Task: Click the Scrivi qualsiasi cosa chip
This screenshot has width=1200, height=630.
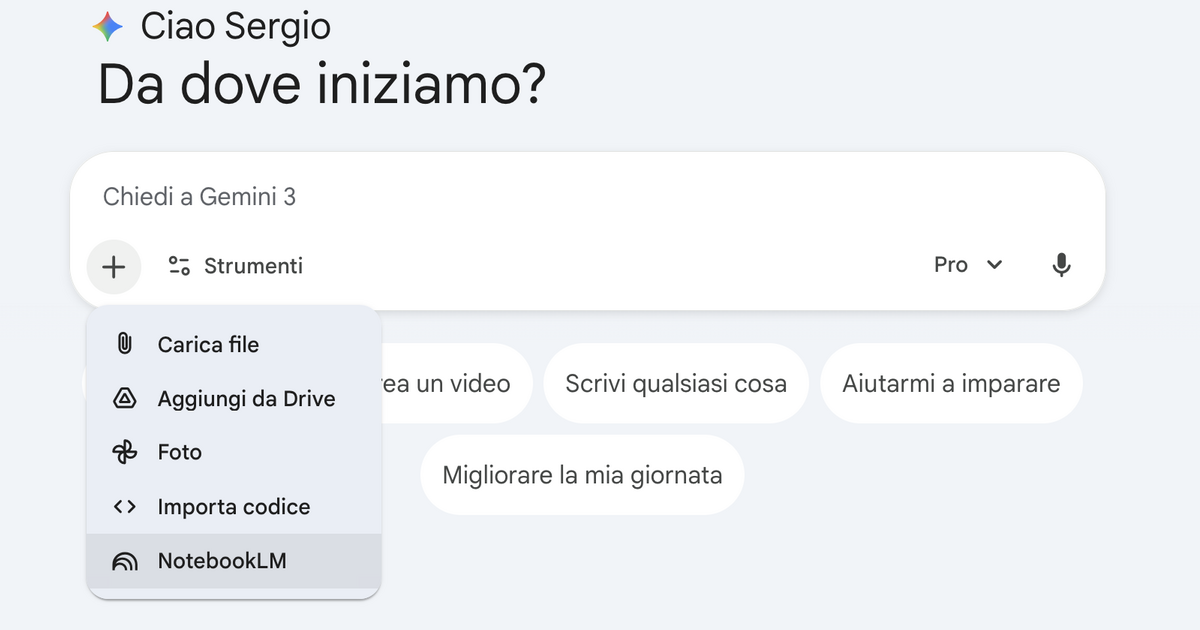Action: pyautogui.click(x=676, y=383)
